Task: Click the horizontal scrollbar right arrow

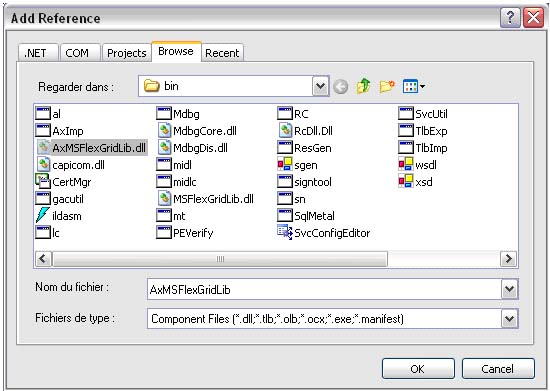Action: (508, 259)
